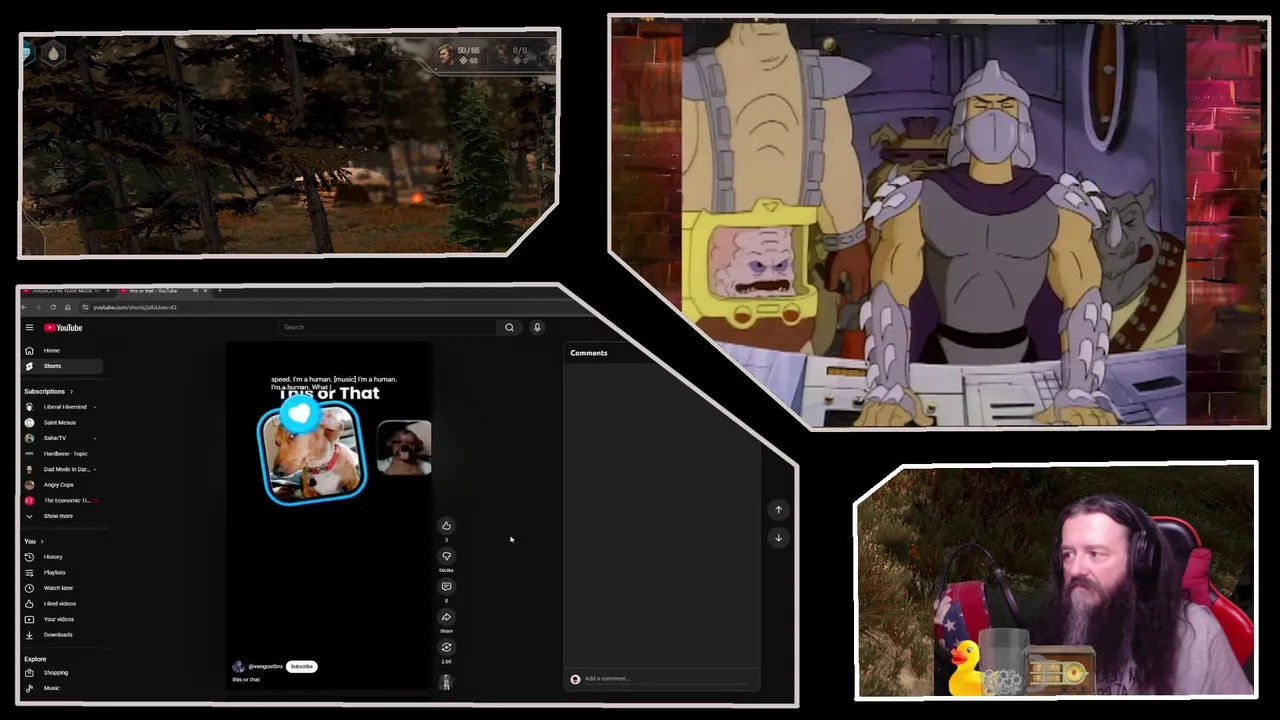This screenshot has width=1280, height=720.
Task: Click the 'this or that' Short title
Action: tap(246, 679)
